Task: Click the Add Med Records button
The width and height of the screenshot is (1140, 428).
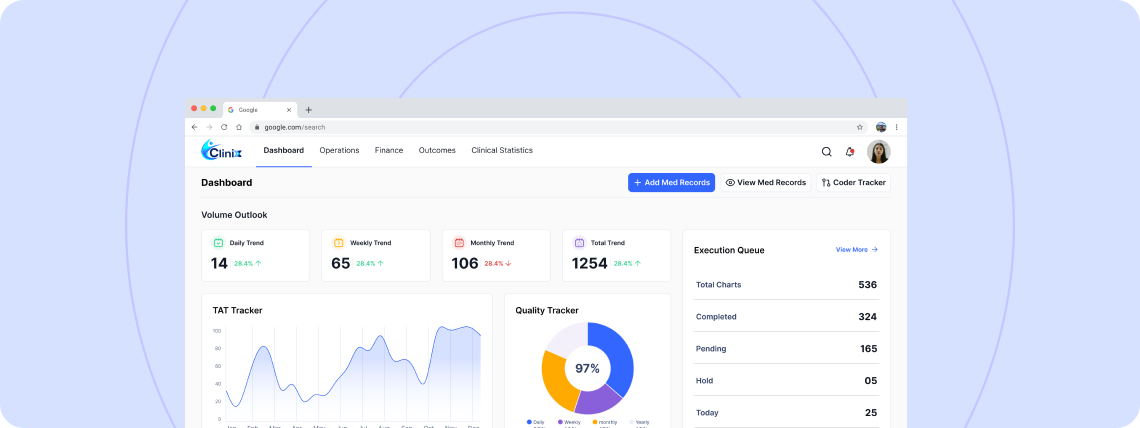Action: tap(671, 182)
